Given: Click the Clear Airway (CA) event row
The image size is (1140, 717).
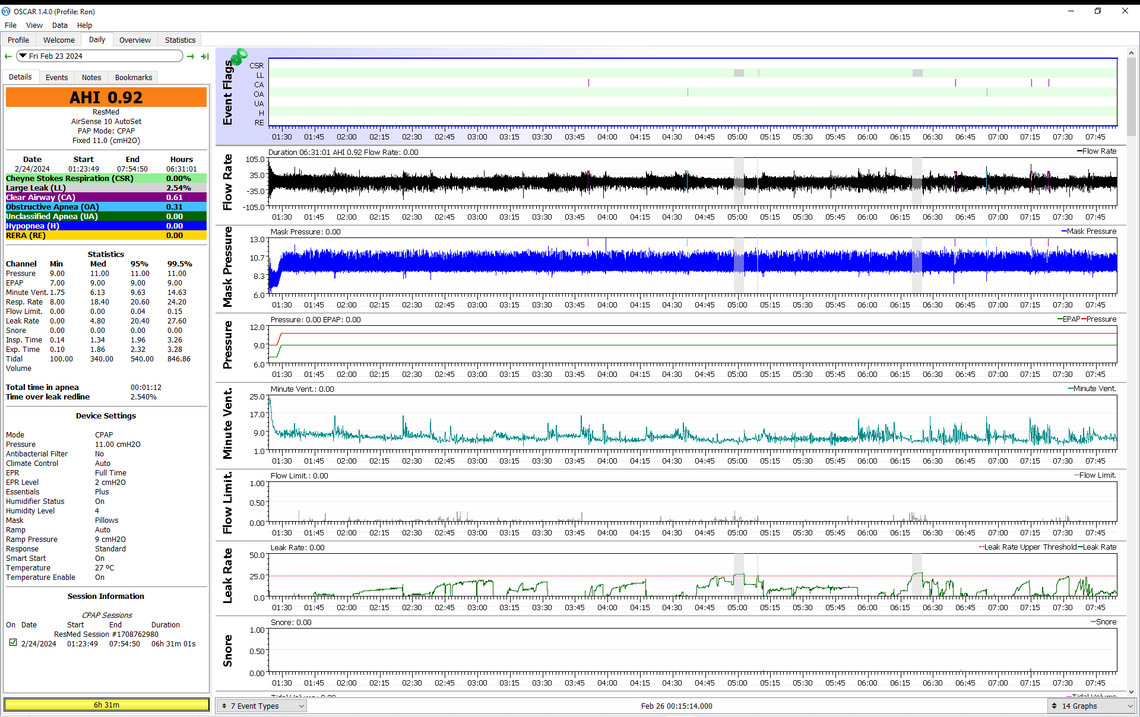Looking at the screenshot, I should [x=106, y=197].
